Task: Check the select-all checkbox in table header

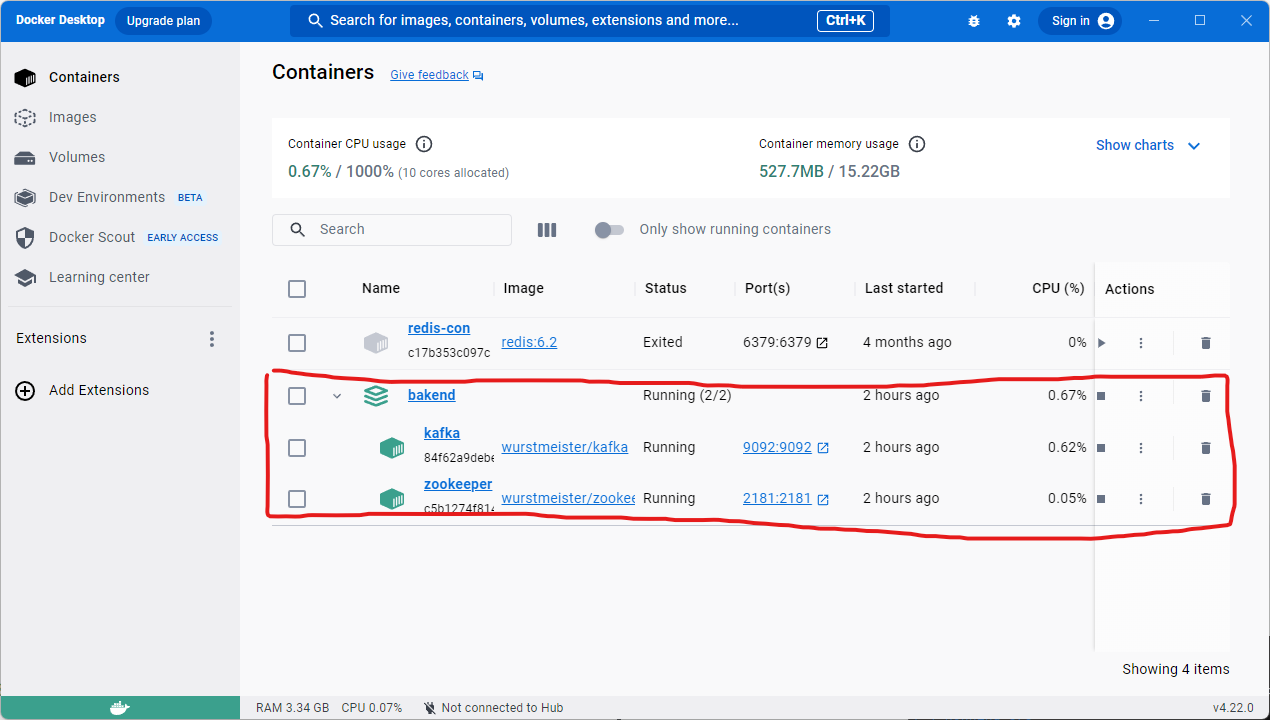Action: pos(297,289)
